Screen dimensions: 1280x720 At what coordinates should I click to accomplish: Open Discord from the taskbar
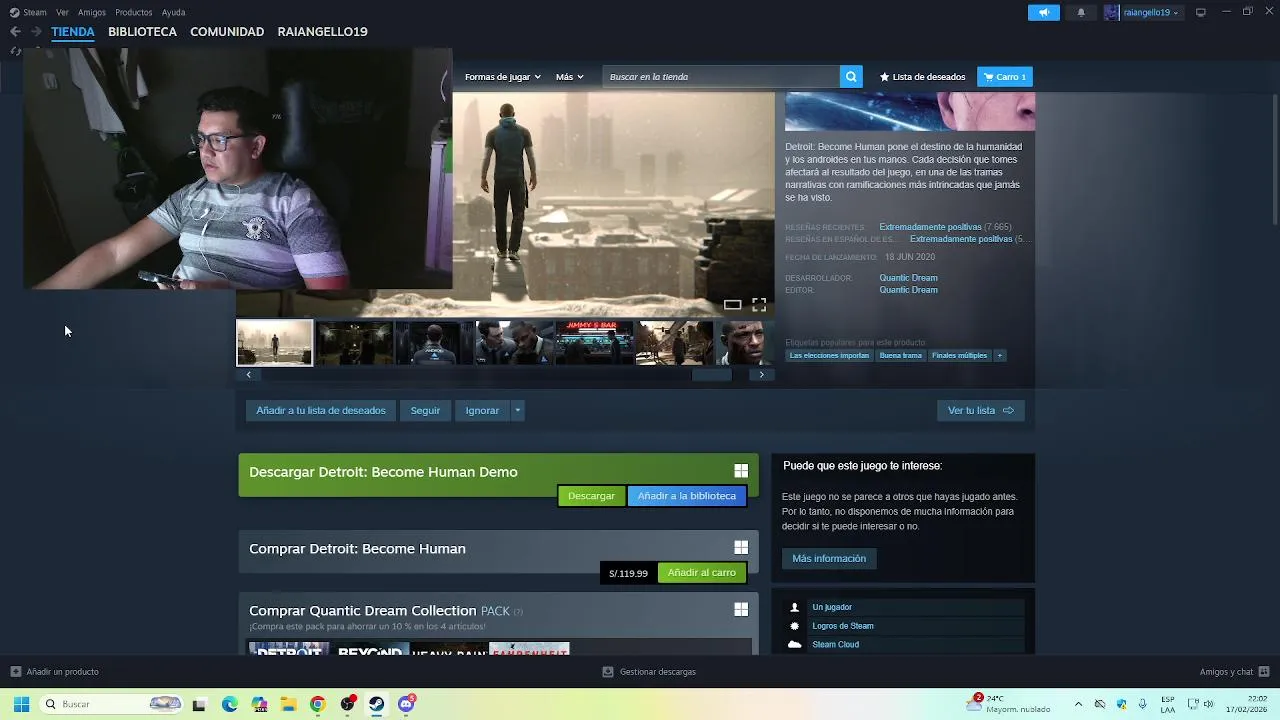coord(406,704)
